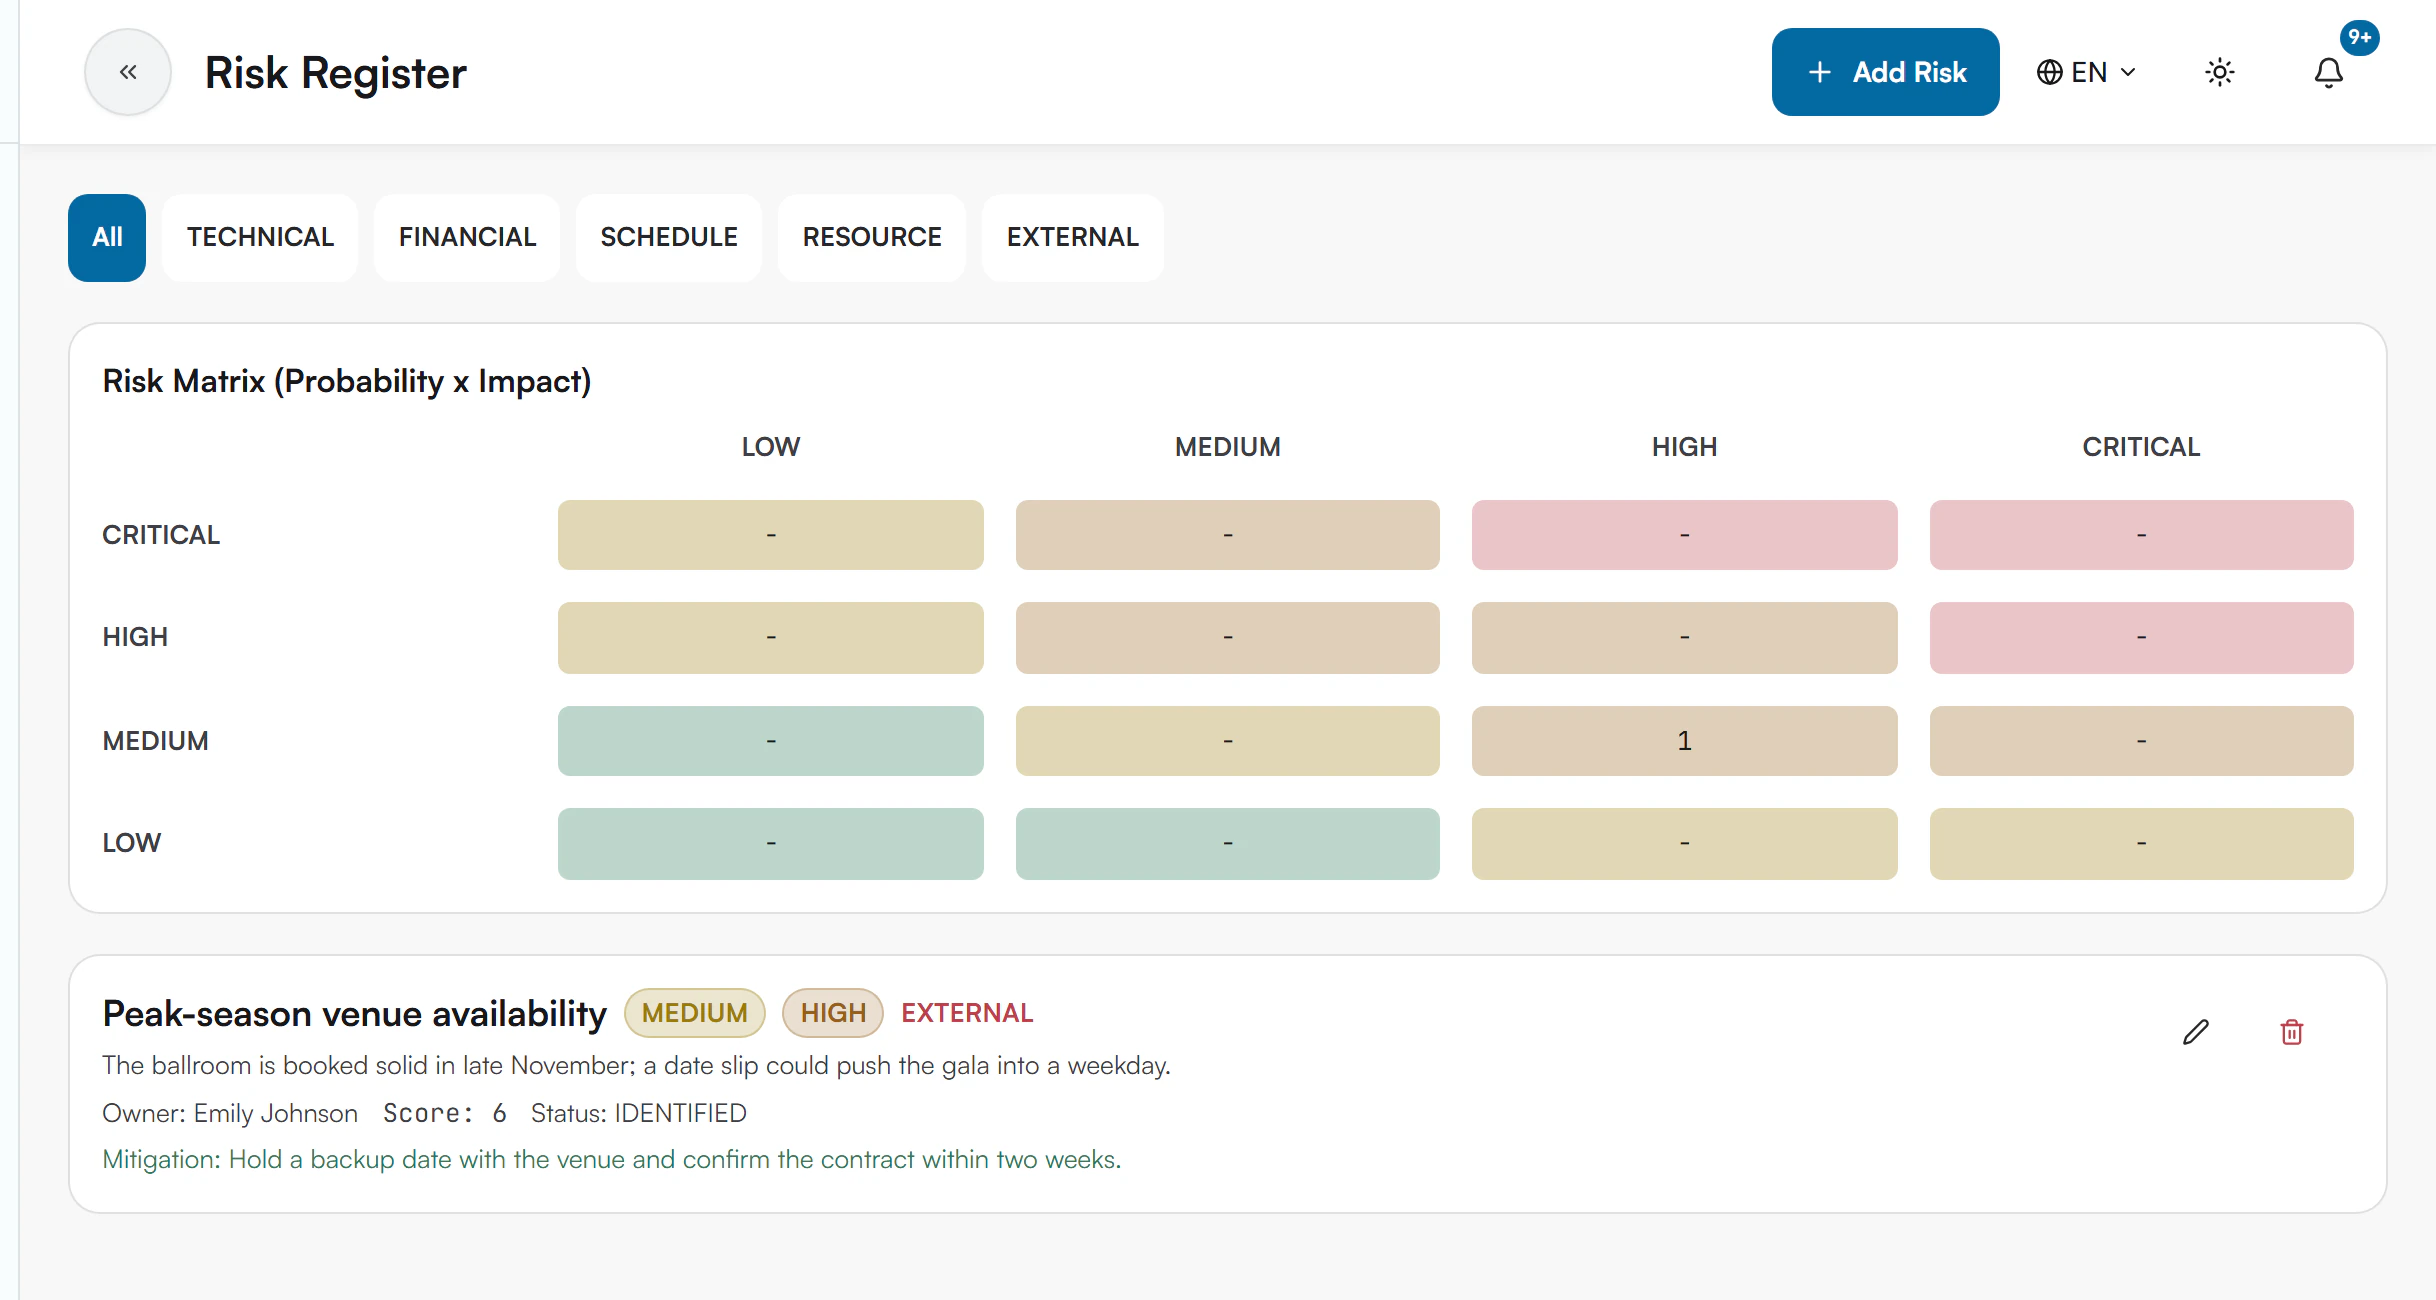
Task: Click the Owner: Emily Johnson text
Action: tap(230, 1113)
